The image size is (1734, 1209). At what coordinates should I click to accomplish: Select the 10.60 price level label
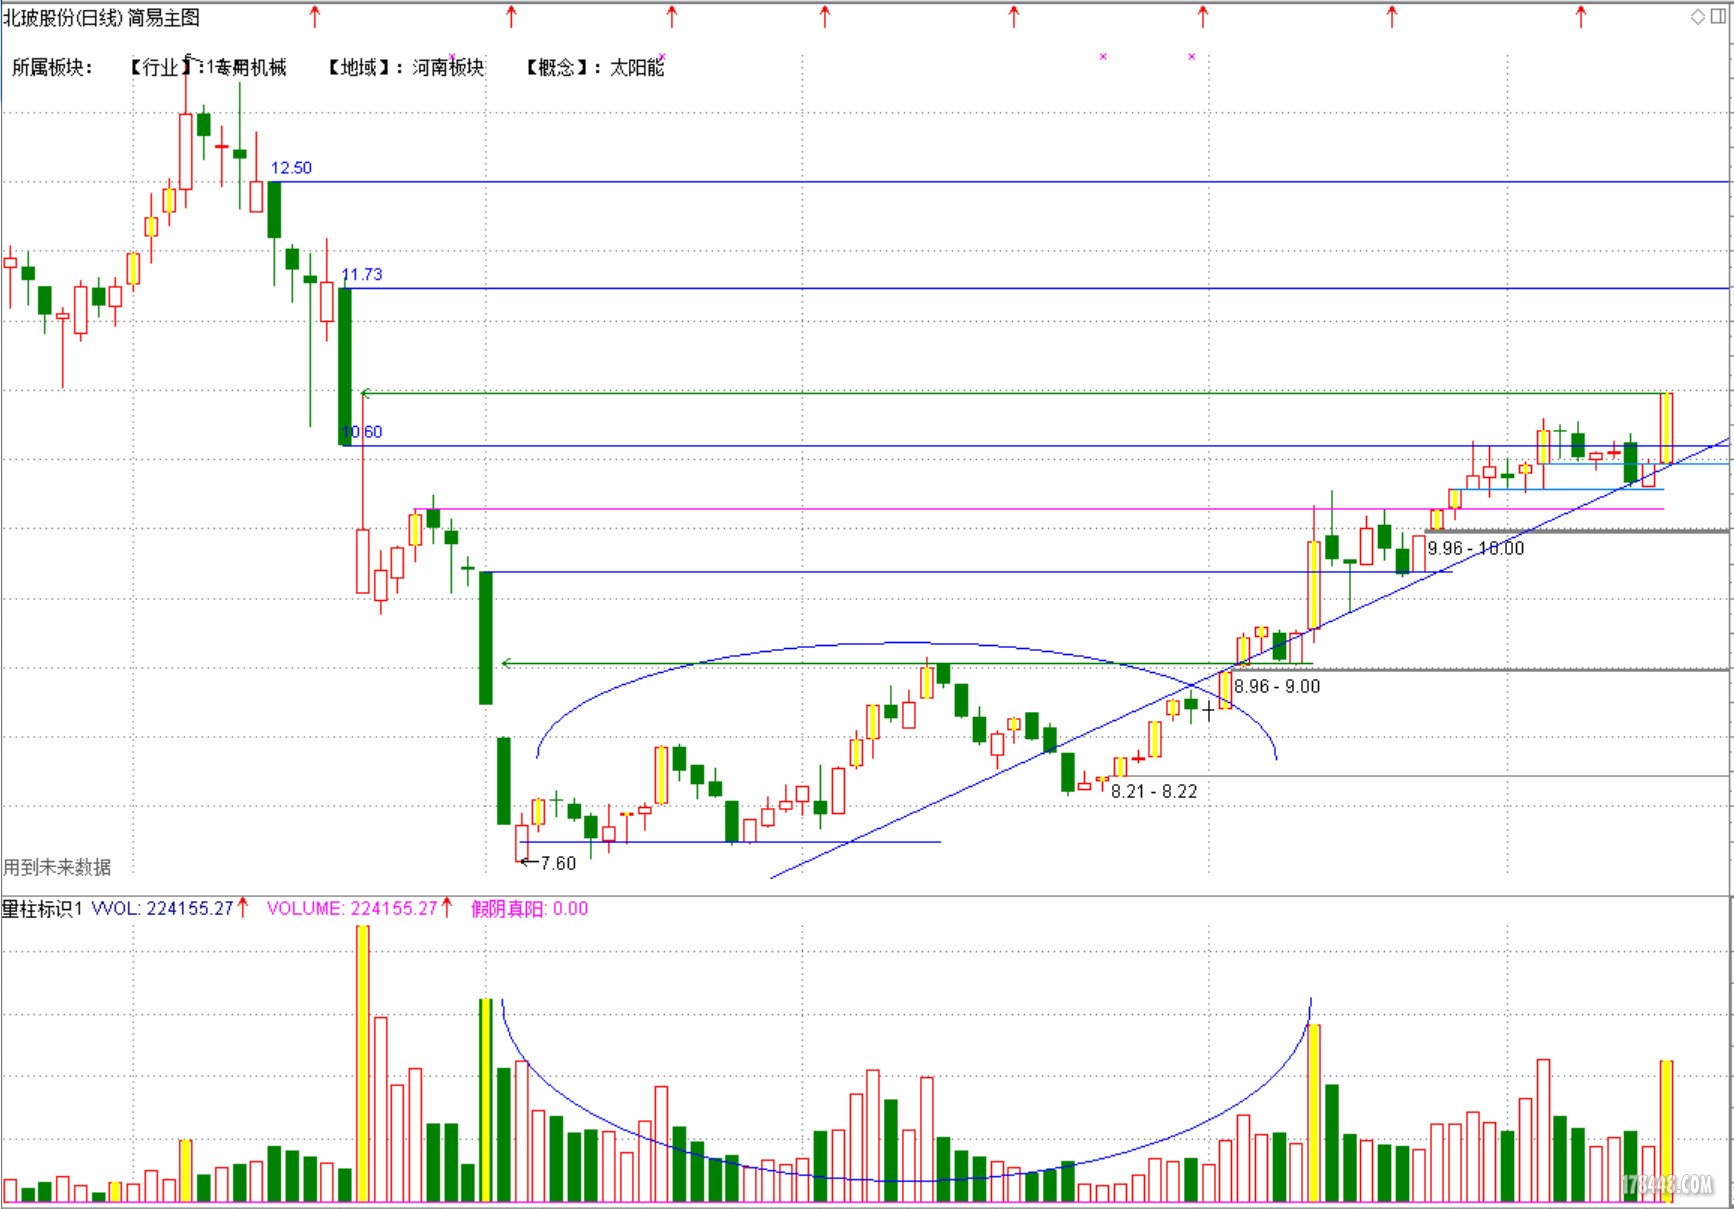[x=362, y=432]
